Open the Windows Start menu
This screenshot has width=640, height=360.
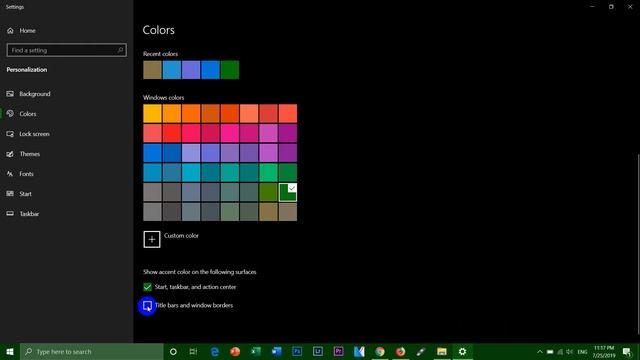10,351
